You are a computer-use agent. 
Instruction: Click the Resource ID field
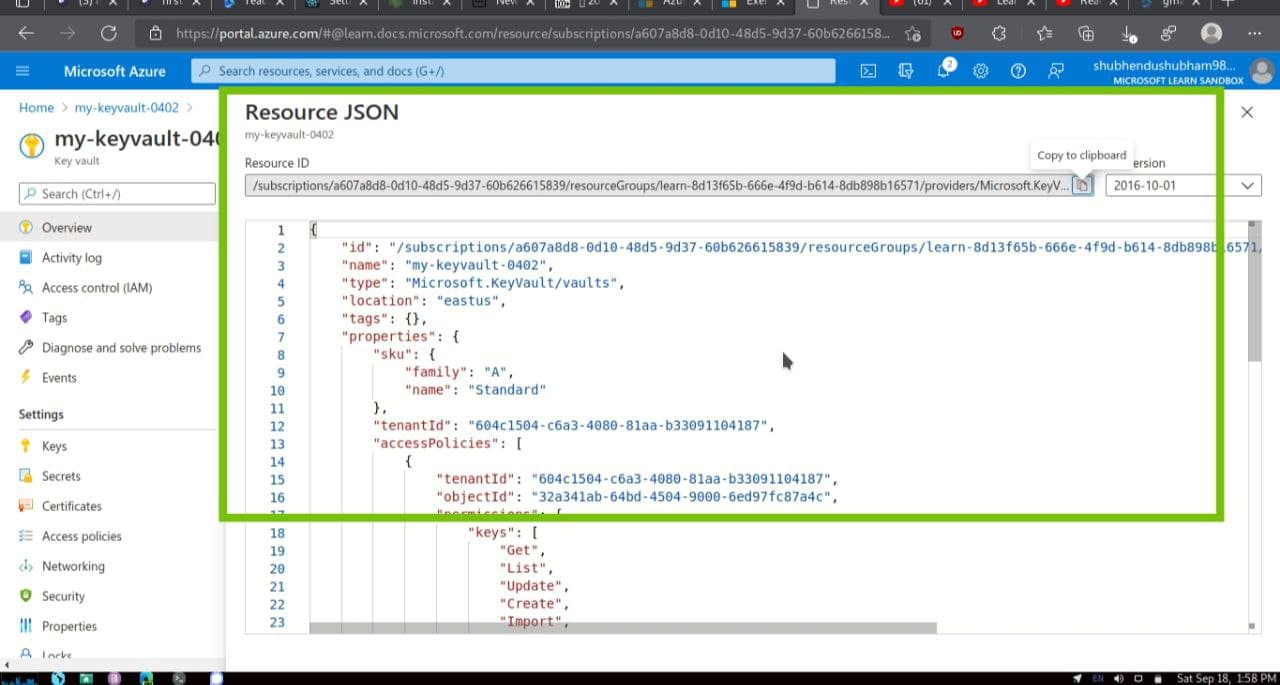[x=659, y=185]
